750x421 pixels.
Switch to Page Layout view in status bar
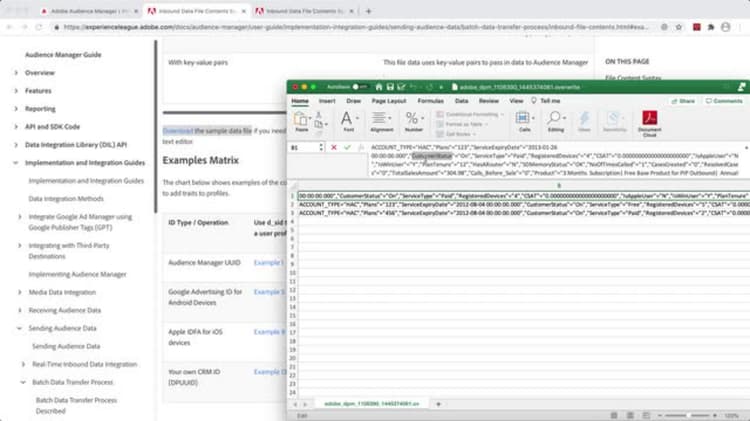point(630,415)
